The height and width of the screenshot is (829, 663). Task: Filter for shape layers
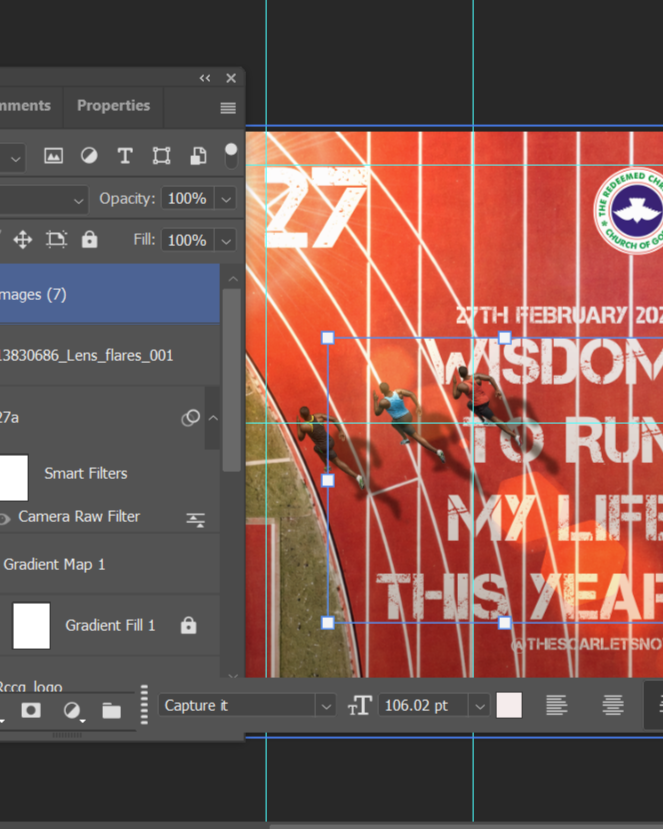(x=161, y=156)
